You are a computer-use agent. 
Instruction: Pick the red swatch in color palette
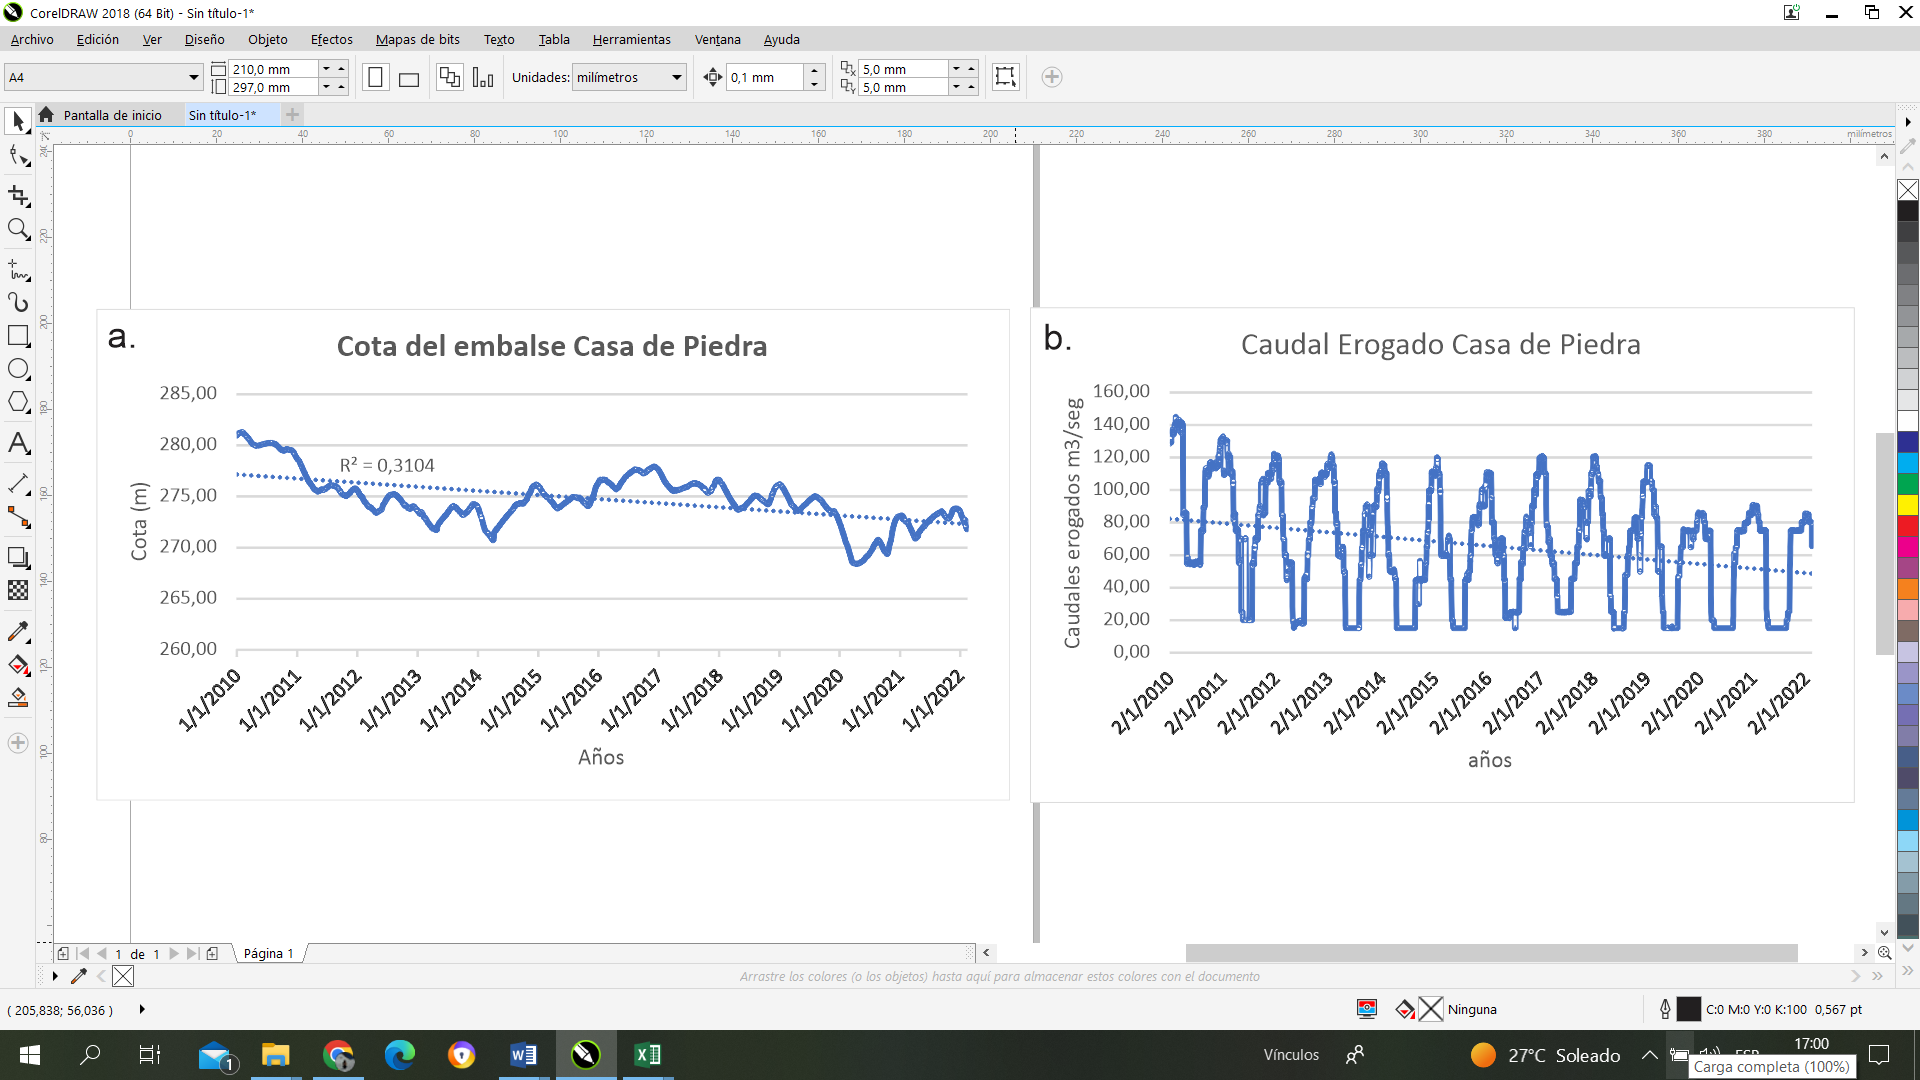(x=1908, y=526)
